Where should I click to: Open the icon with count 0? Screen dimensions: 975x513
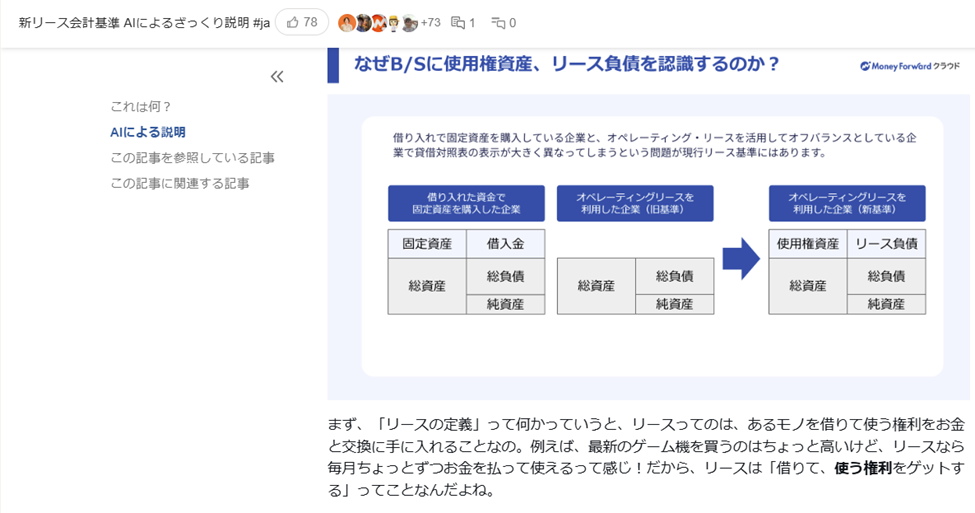pyautogui.click(x=504, y=22)
